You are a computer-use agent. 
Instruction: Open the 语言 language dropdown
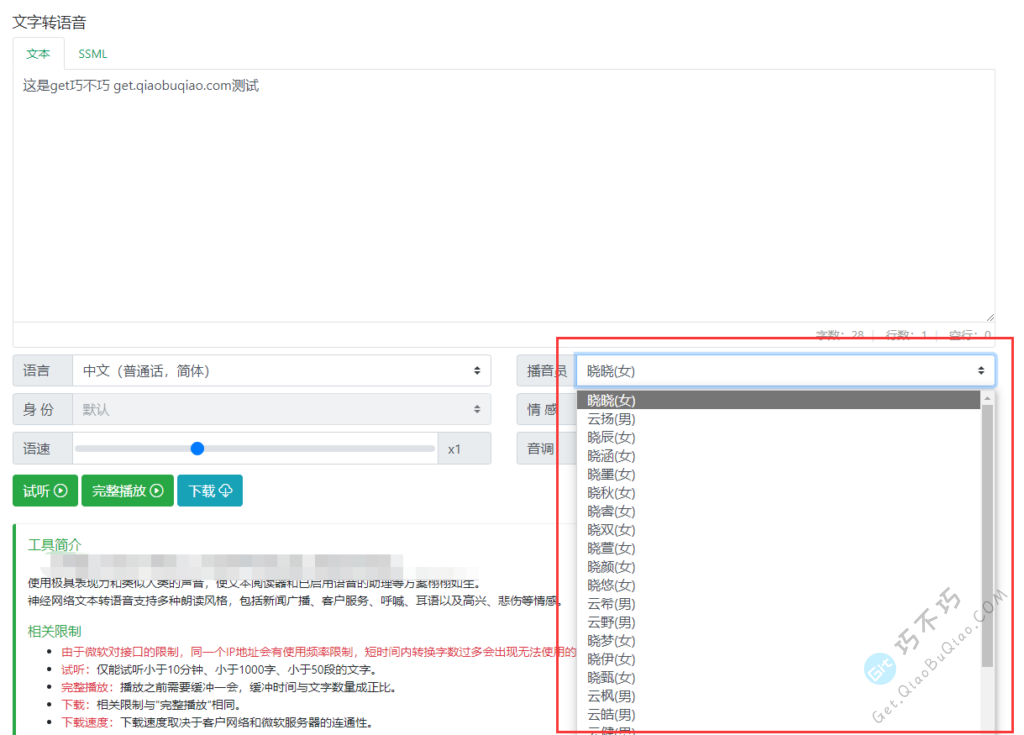tap(281, 371)
